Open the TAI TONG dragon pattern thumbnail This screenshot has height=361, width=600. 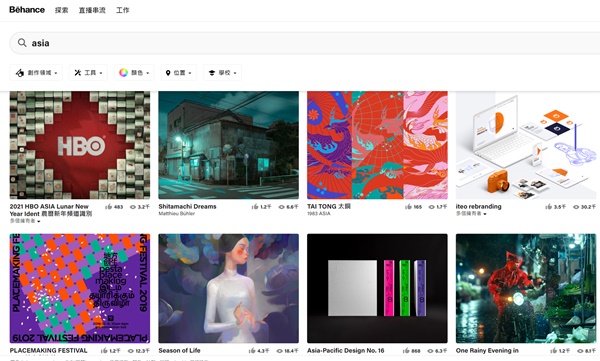377,145
